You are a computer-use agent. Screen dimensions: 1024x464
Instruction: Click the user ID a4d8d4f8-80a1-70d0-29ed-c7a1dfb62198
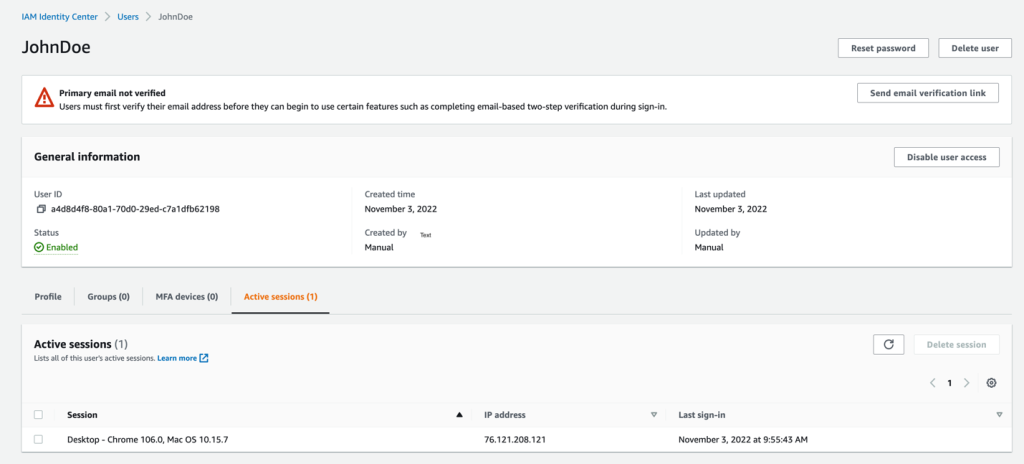pos(135,209)
